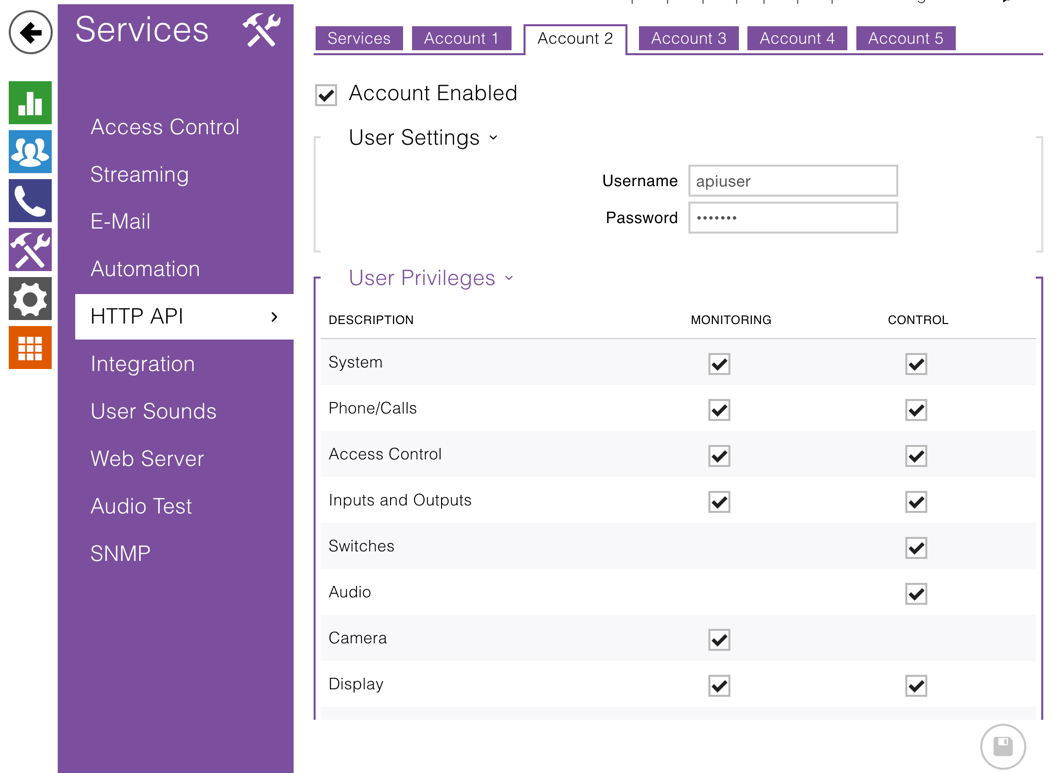Collapse the User Privileges section

coord(431,278)
